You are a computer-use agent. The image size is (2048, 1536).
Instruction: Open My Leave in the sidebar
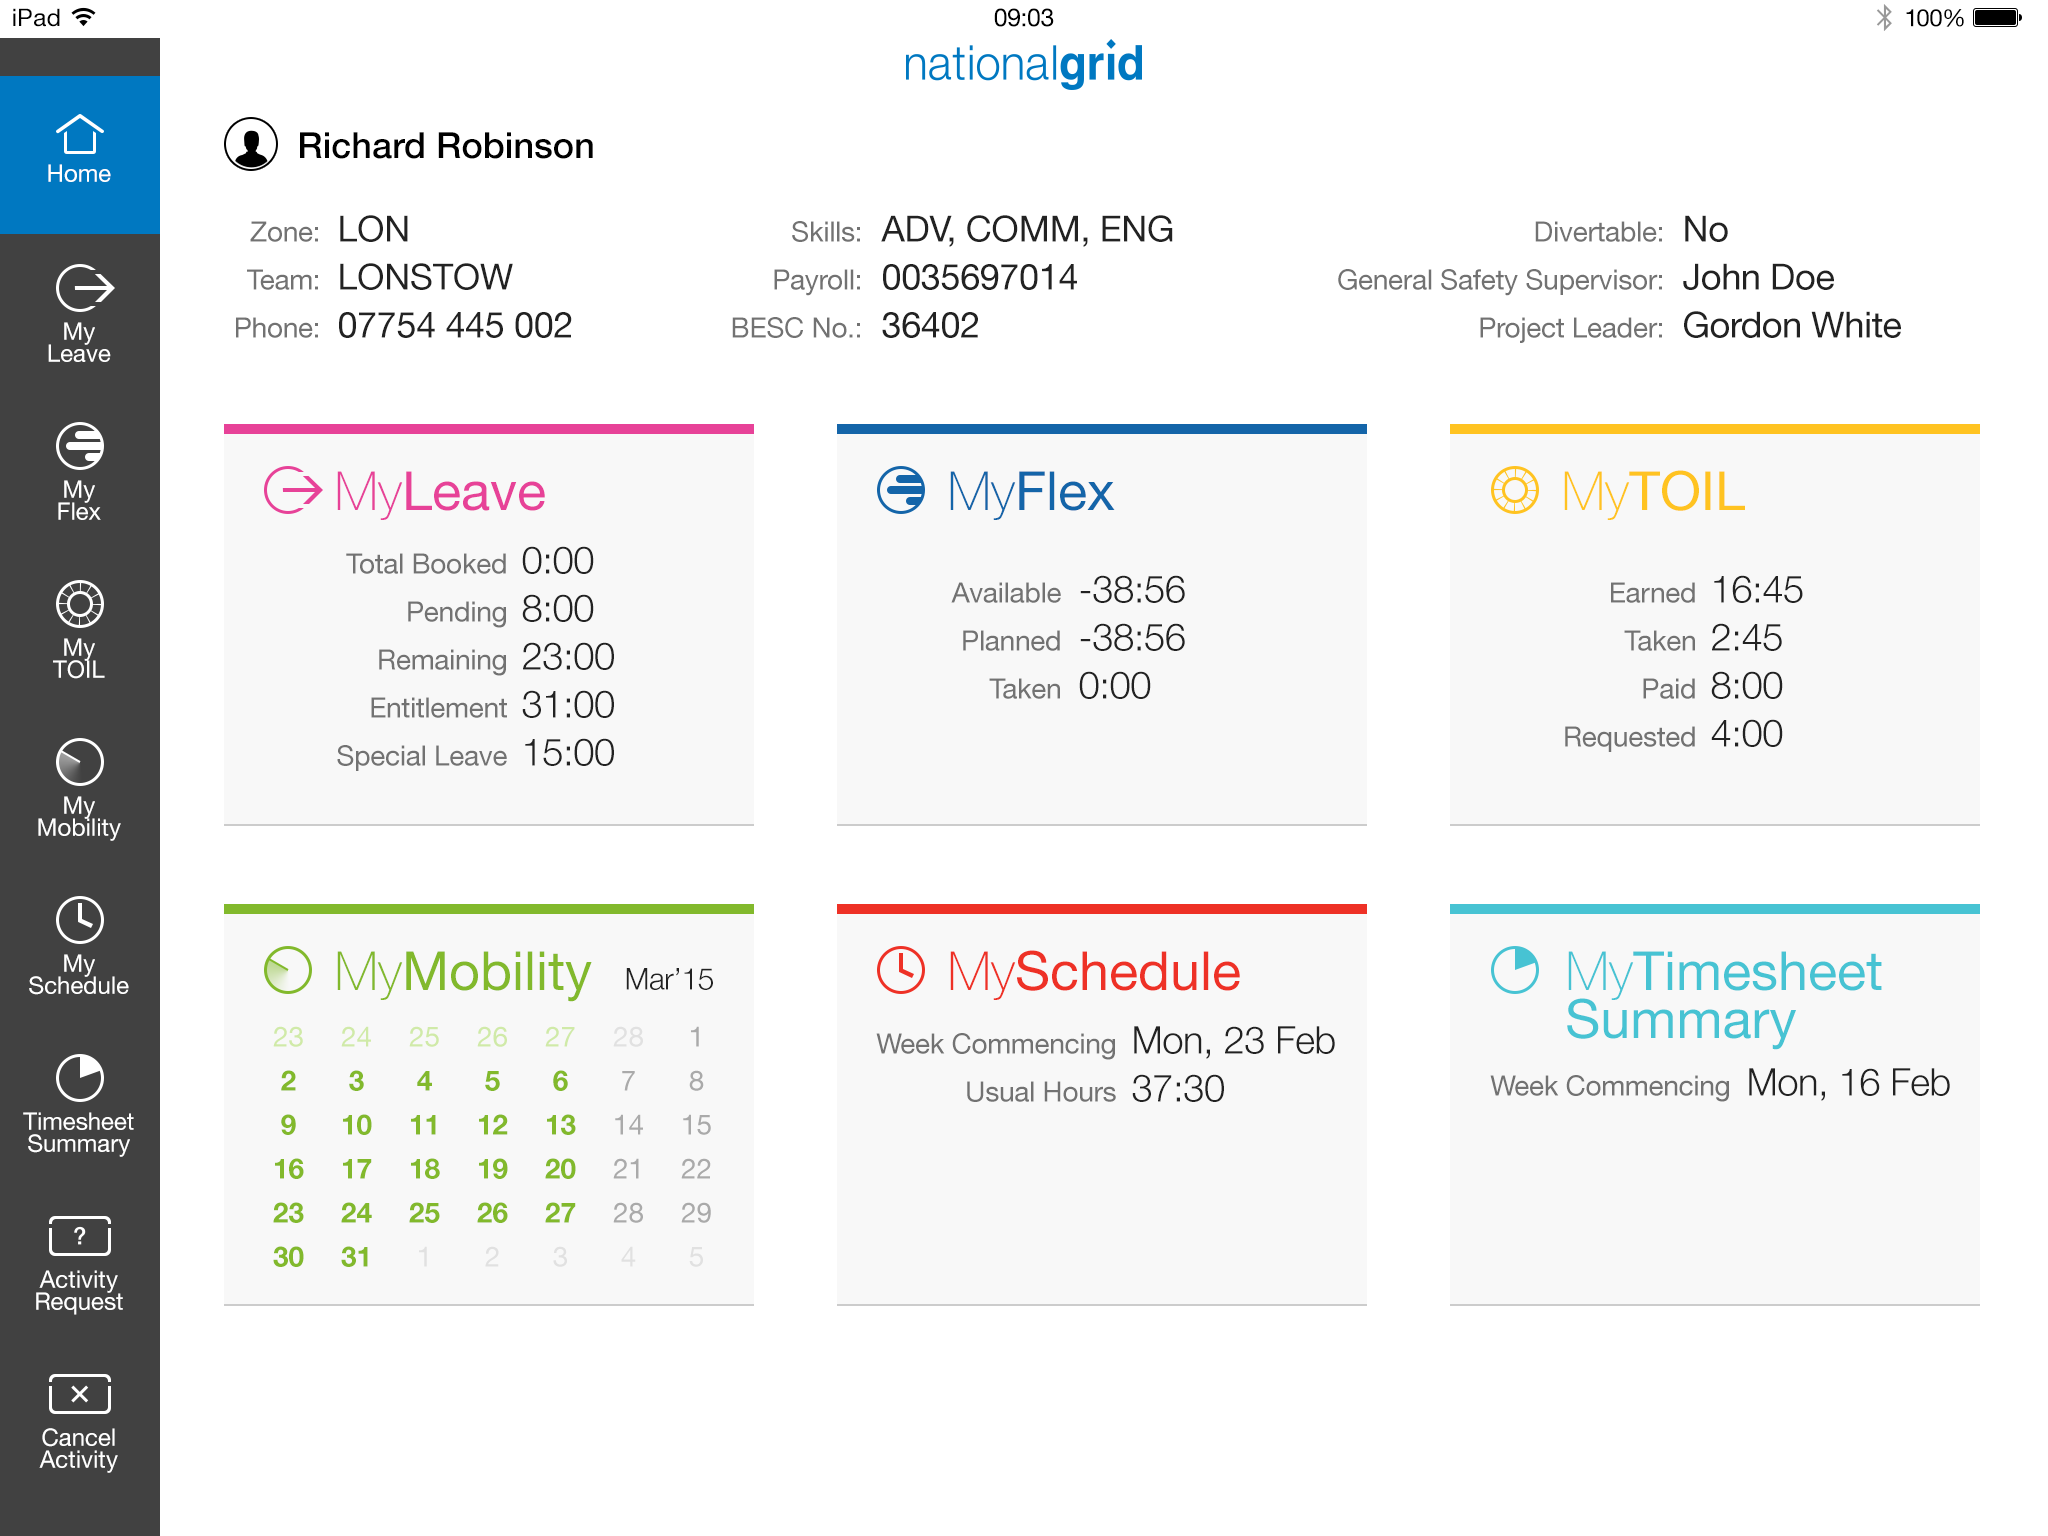coord(79,313)
